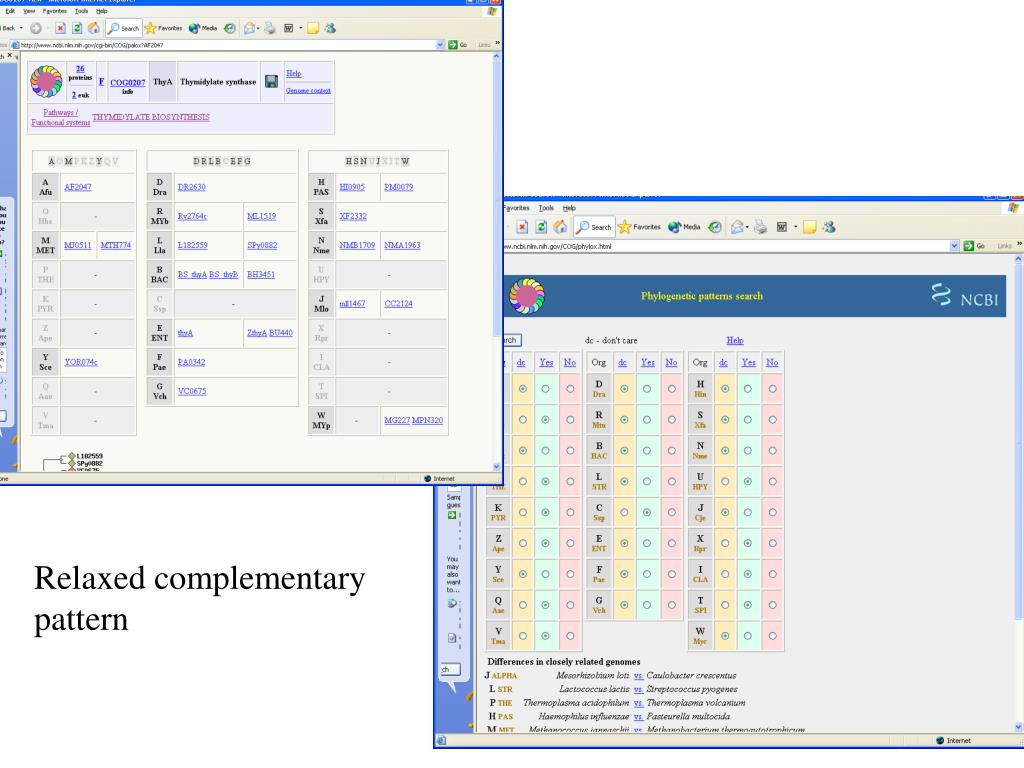
Task: Open Media in Phylogenetic patterns window toolbar
Action: (x=684, y=227)
